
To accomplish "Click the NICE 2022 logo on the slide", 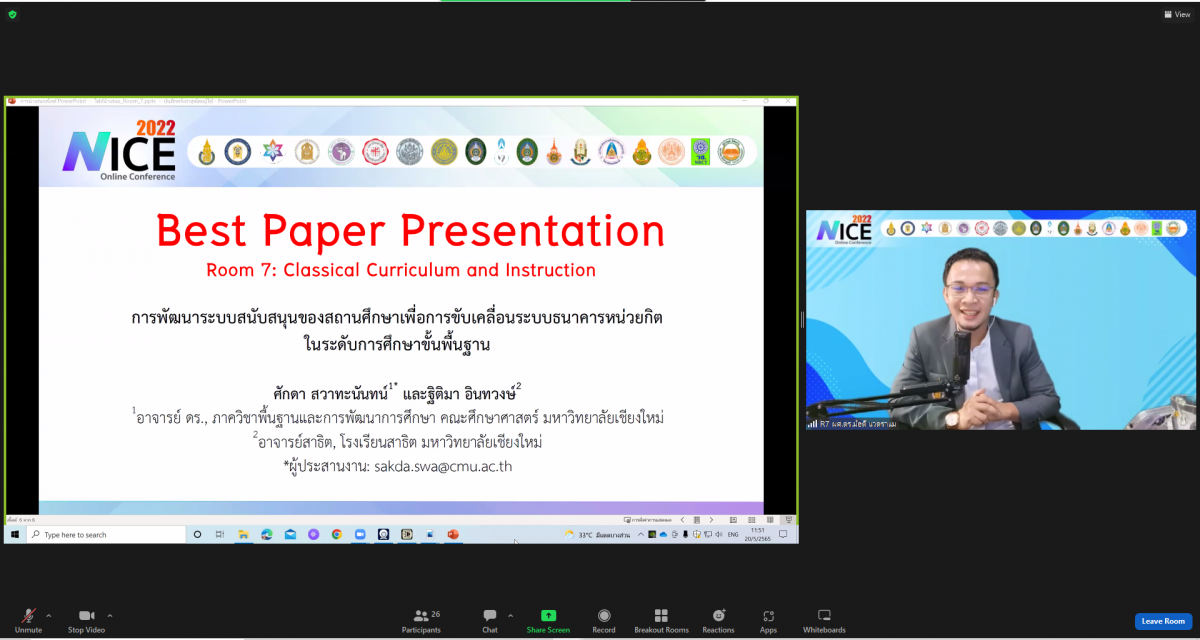I will click(x=119, y=150).
